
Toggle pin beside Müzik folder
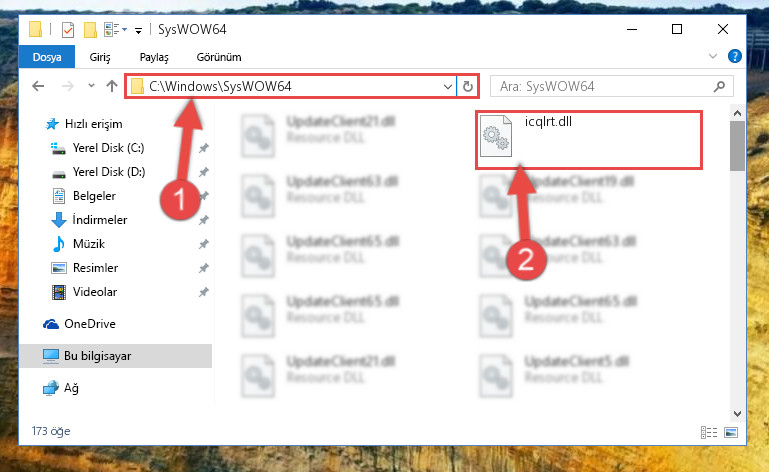point(204,244)
